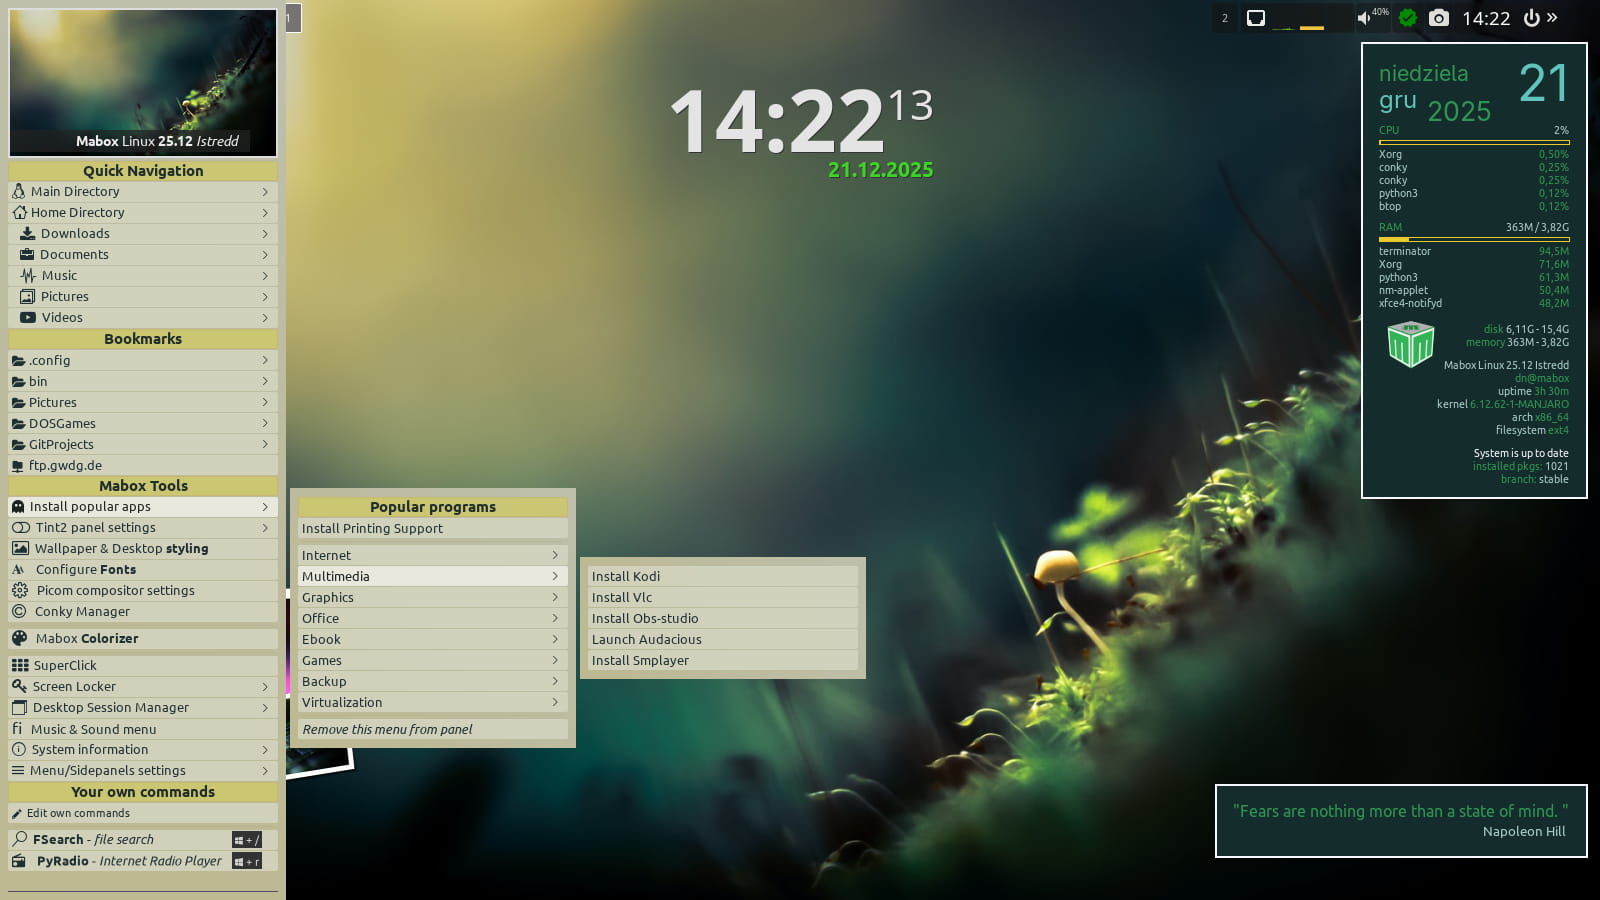
Task: Click the SuperClick grid icon
Action: pyautogui.click(x=19, y=665)
